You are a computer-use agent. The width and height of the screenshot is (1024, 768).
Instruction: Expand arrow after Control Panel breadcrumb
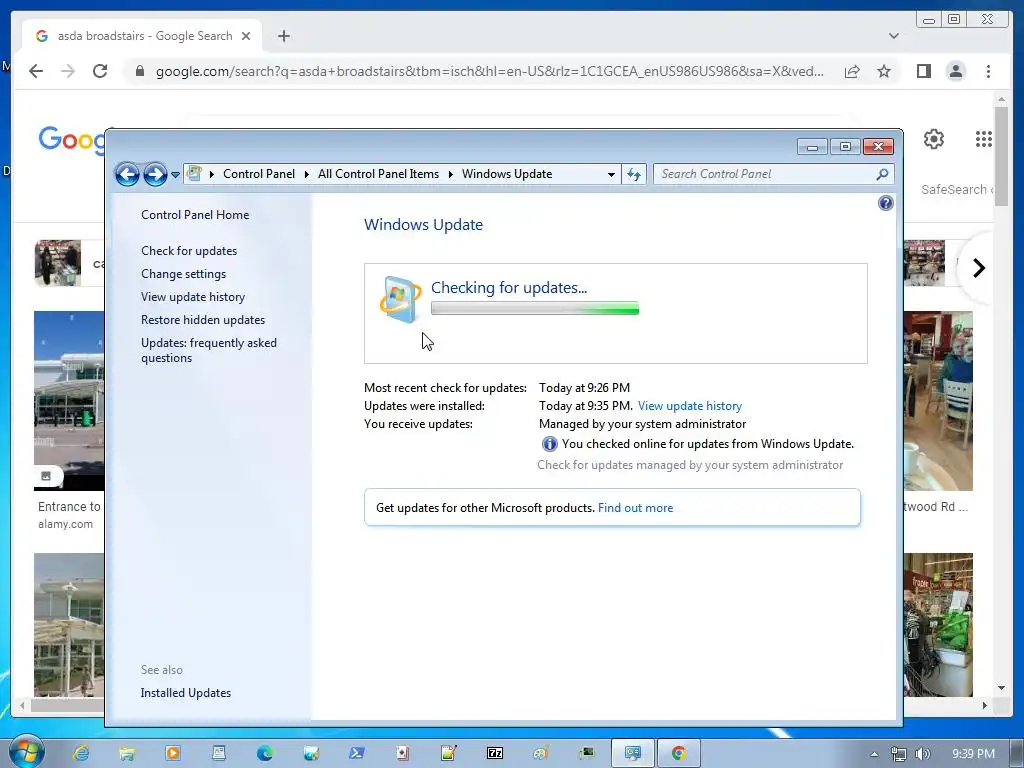(x=306, y=174)
